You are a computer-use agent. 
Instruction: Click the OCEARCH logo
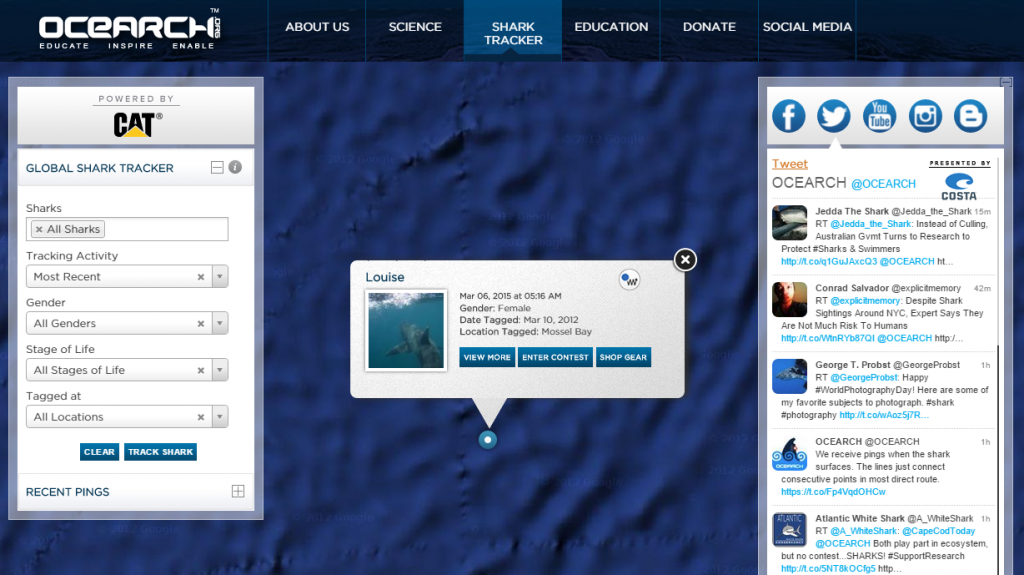(129, 30)
